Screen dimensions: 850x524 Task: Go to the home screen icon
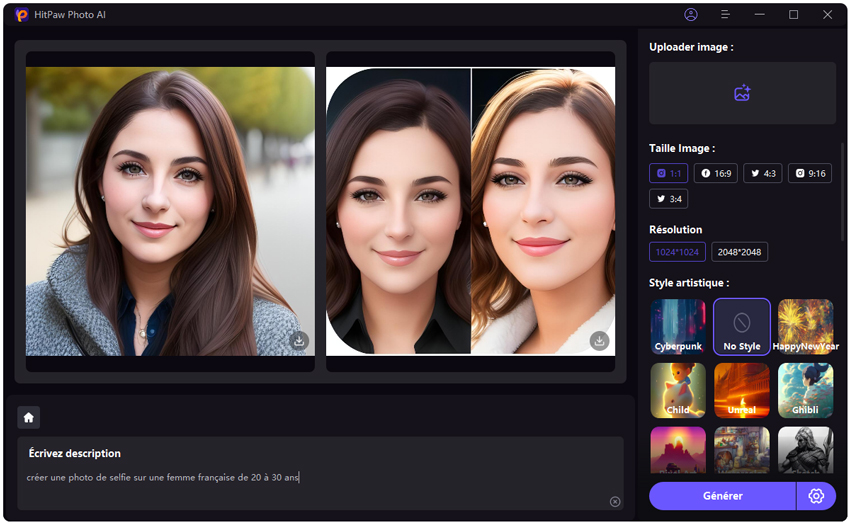click(29, 417)
